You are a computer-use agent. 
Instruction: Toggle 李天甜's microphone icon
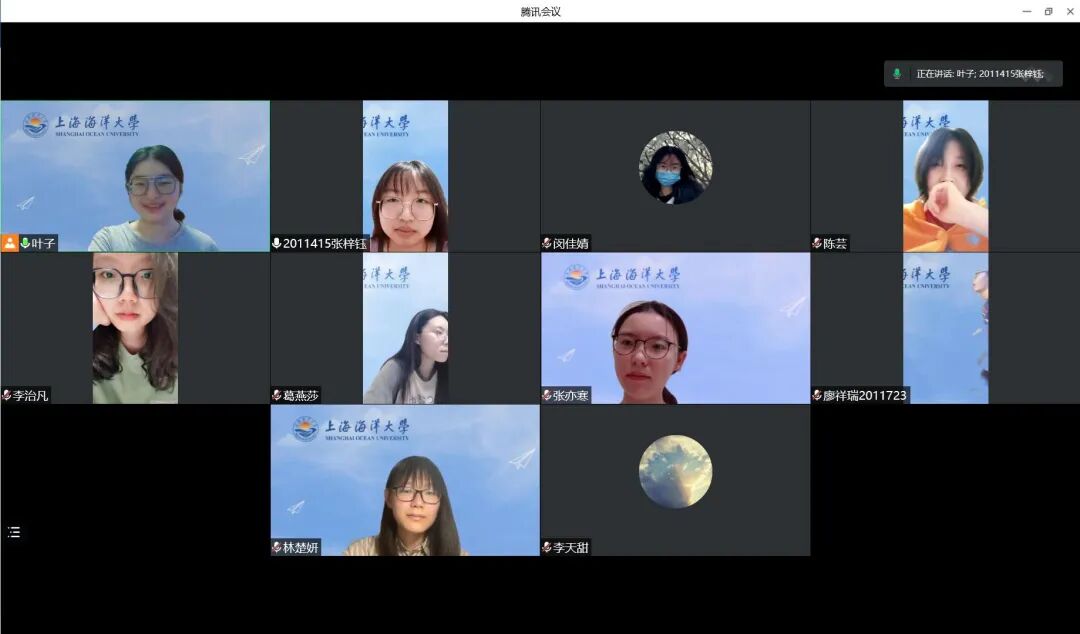[547, 547]
